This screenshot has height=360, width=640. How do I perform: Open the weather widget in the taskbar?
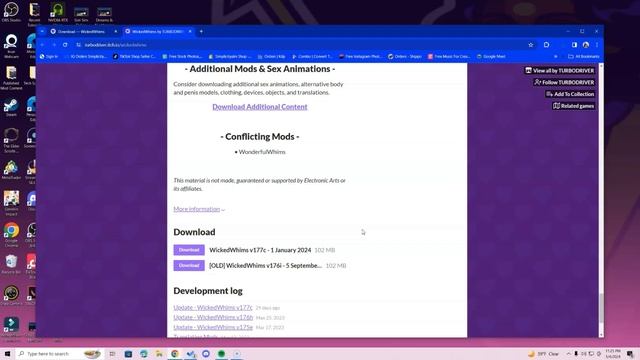pos(543,353)
